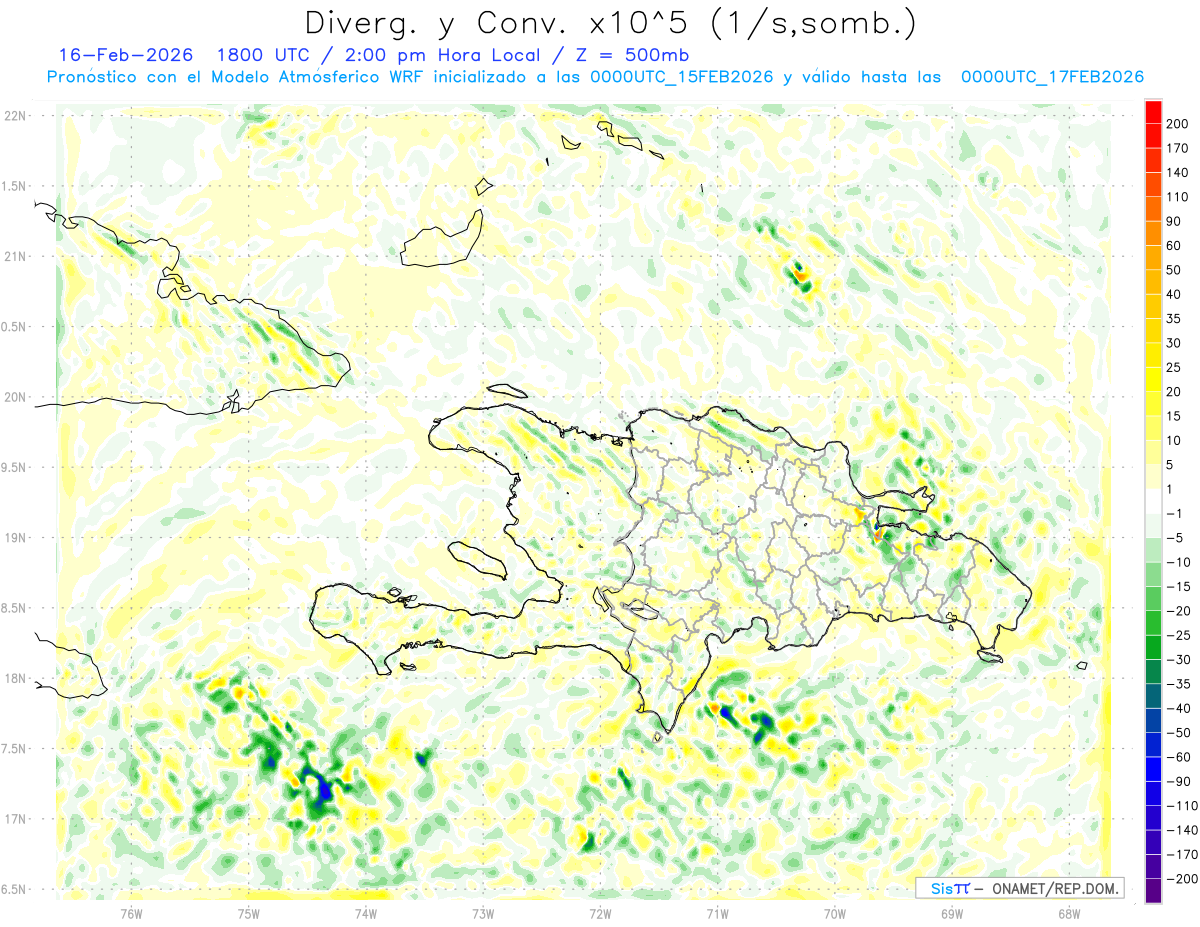This screenshot has width=1200, height=927.
Task: Click the longitude axis label '73W'
Action: [483, 913]
